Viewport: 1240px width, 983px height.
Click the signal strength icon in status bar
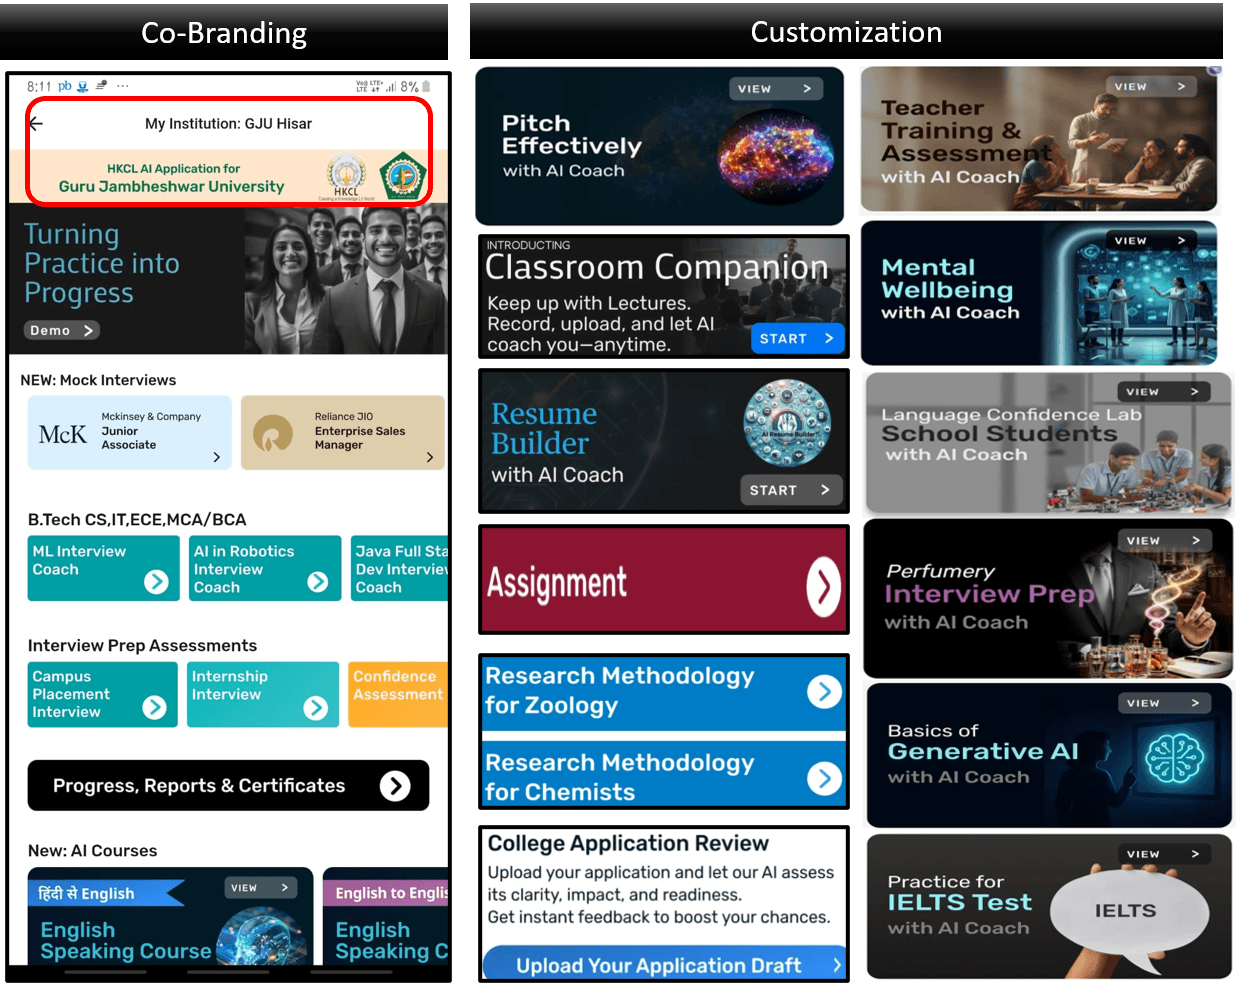(391, 87)
